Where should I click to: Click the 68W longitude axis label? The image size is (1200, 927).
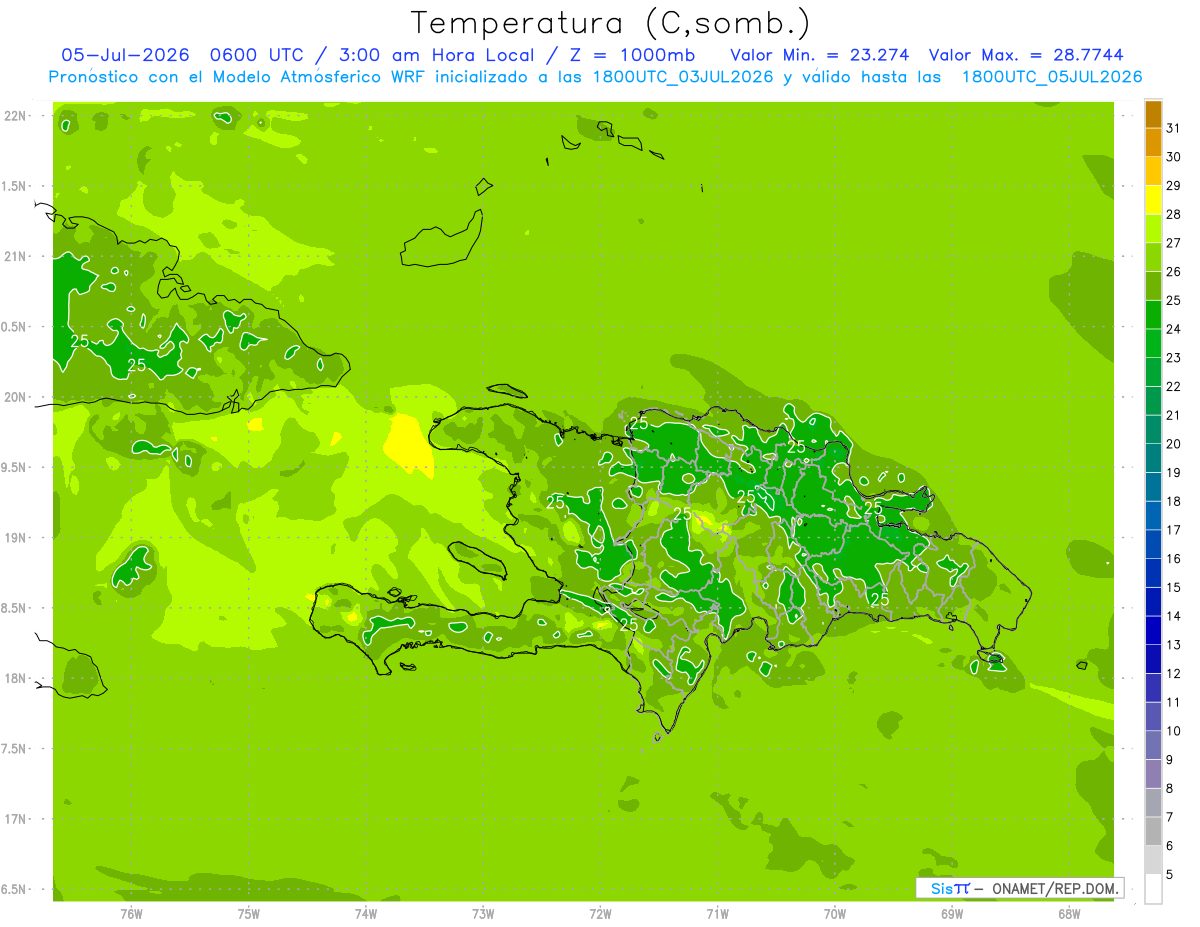1069,914
